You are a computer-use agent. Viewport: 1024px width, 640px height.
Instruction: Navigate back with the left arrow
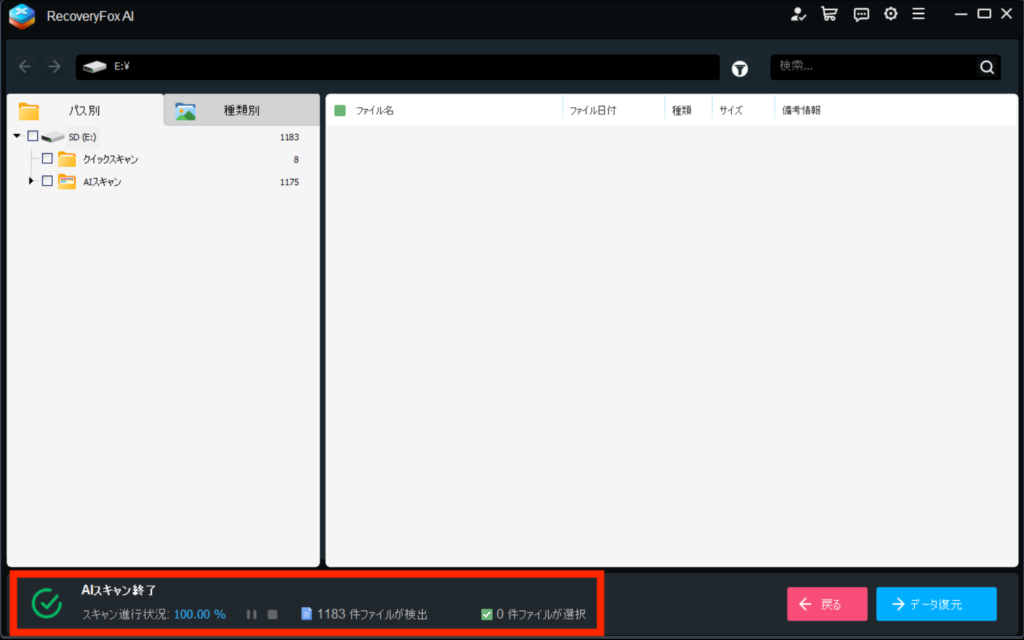point(26,67)
